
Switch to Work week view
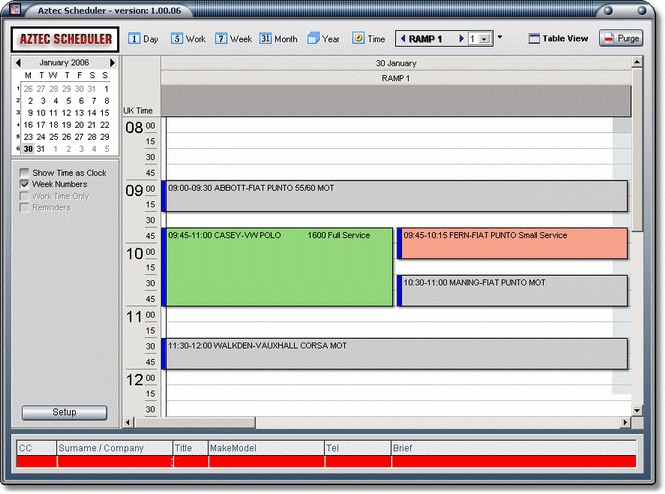point(188,39)
